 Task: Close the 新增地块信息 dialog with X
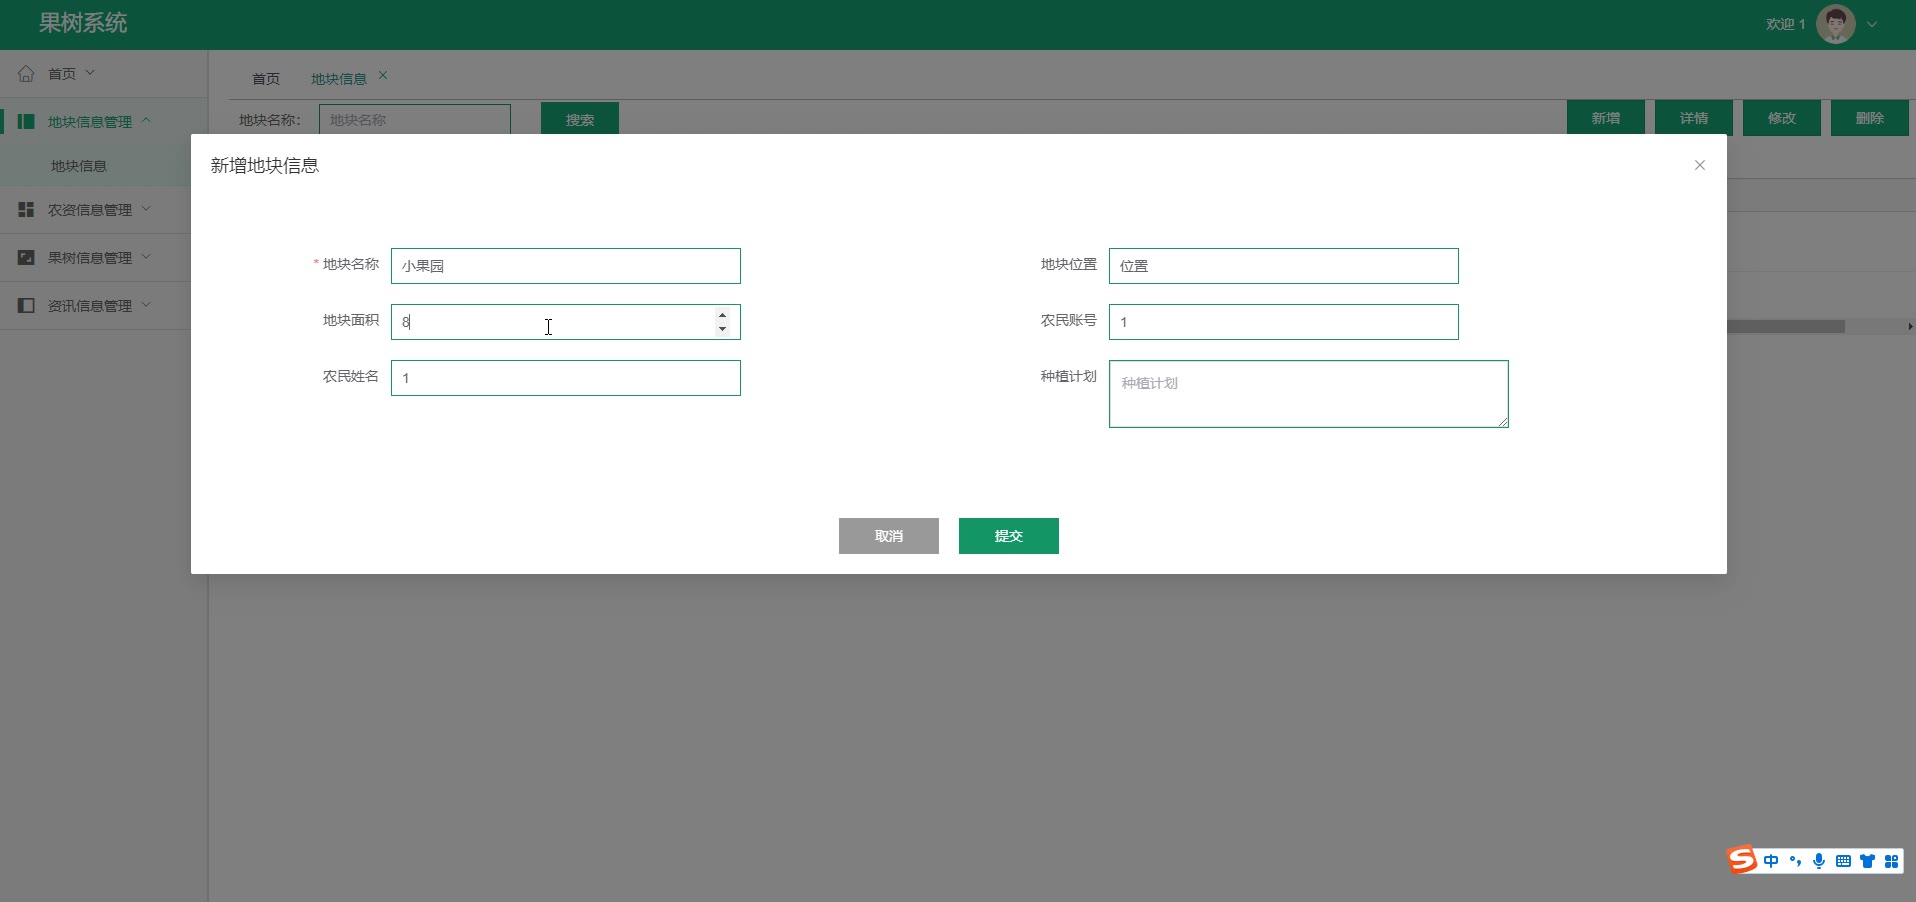point(1699,165)
